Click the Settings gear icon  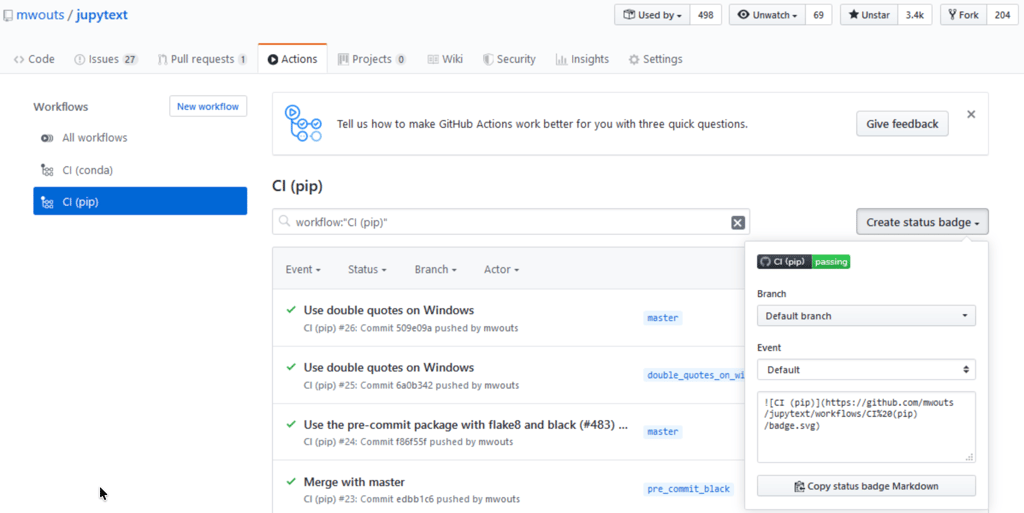[x=633, y=59]
